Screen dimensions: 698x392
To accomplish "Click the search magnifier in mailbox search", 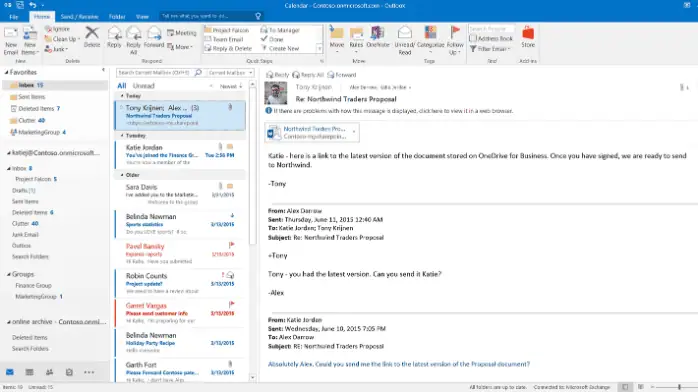I will point(198,73).
